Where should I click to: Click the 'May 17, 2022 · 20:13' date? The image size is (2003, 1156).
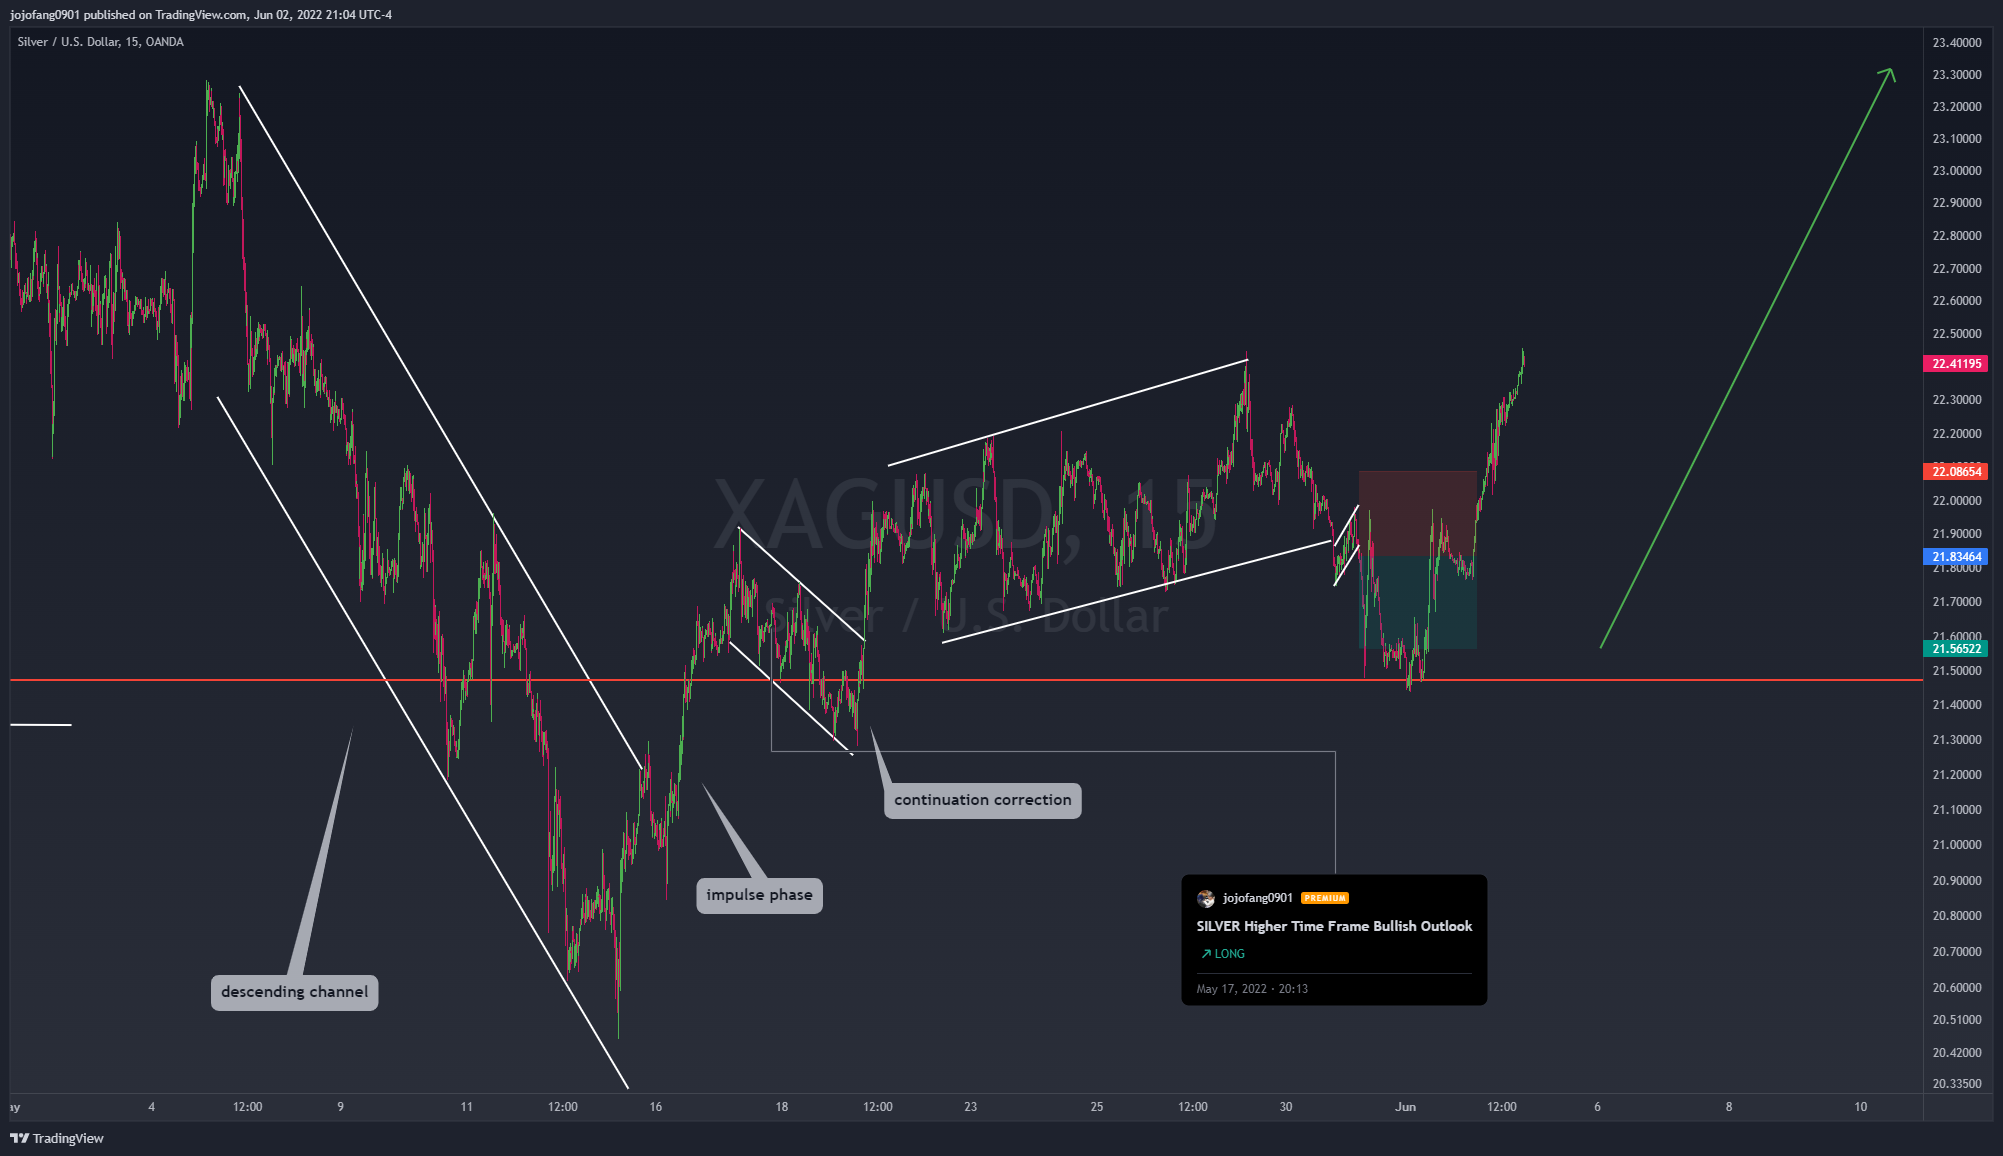tap(1252, 989)
